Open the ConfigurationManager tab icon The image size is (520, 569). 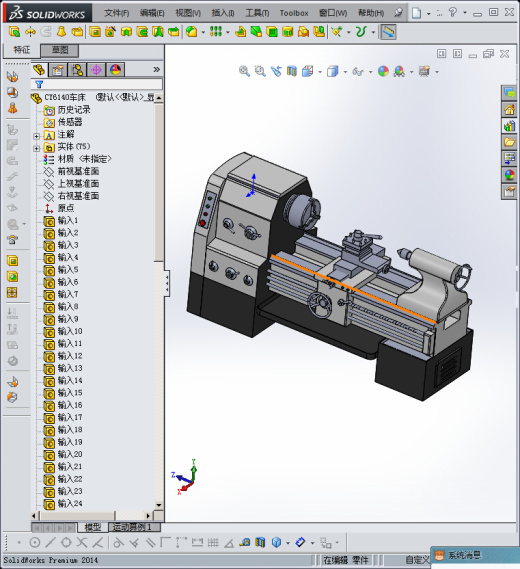click(x=77, y=69)
